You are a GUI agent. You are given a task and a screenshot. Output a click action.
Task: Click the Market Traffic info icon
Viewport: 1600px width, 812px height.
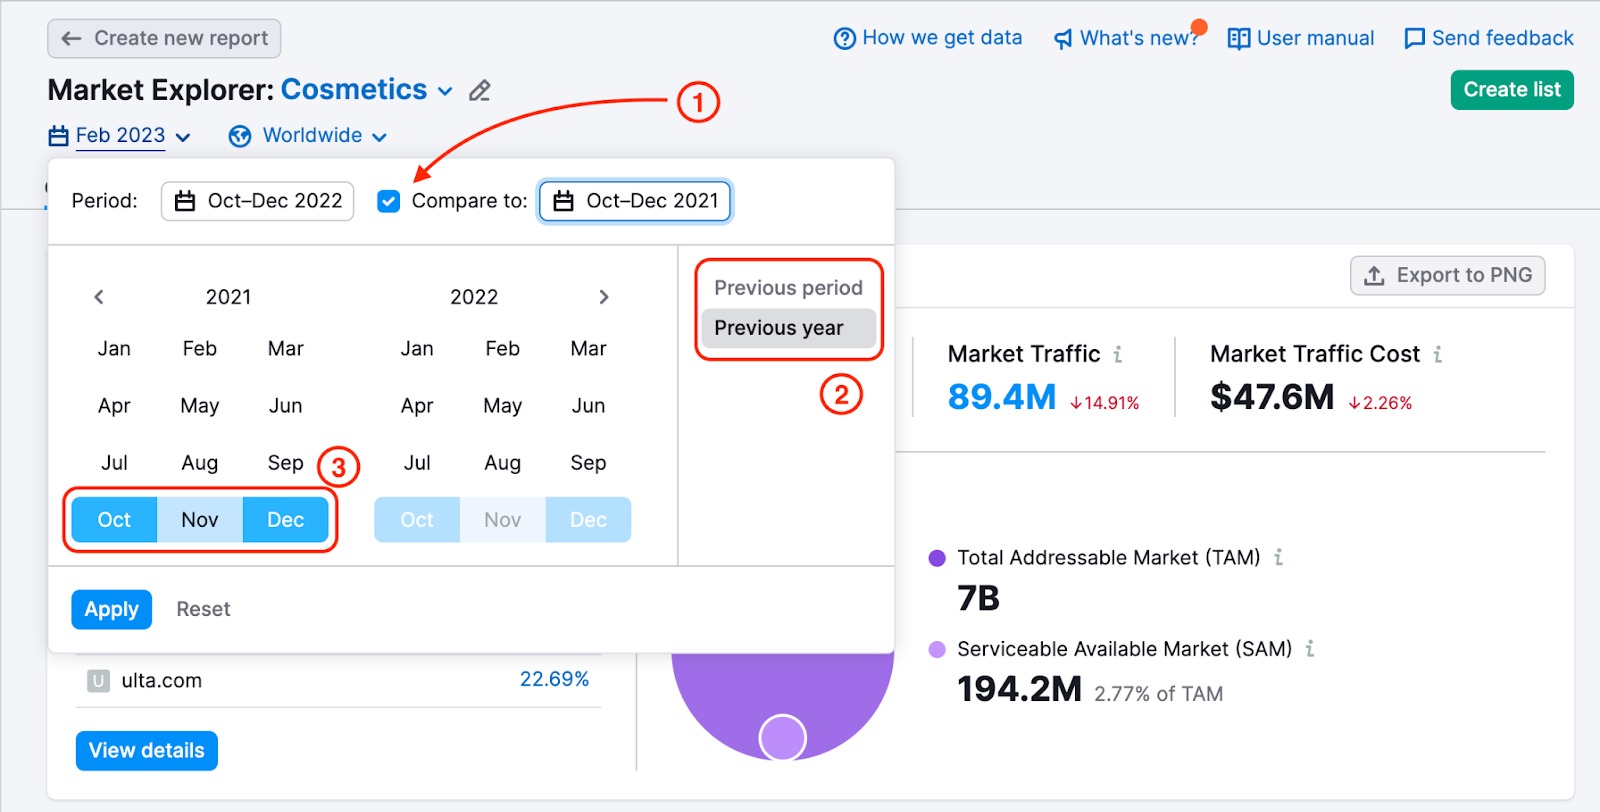[x=1118, y=354]
